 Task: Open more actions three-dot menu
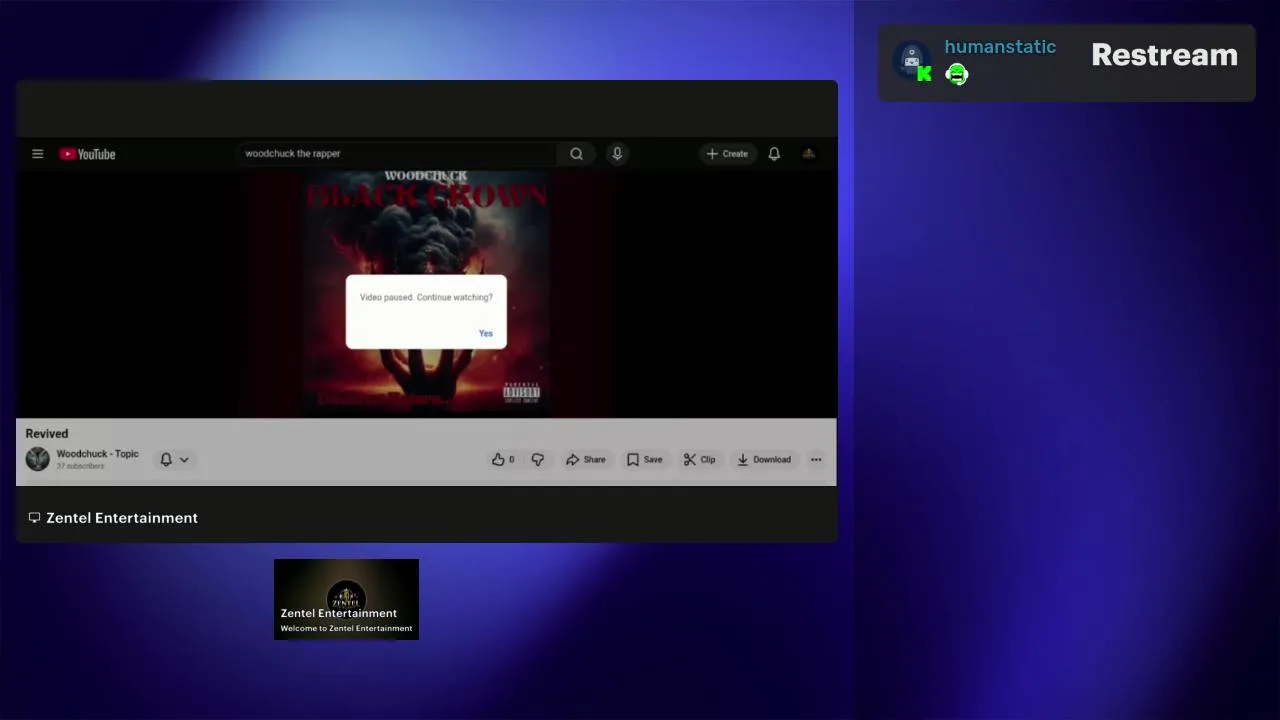(x=816, y=460)
